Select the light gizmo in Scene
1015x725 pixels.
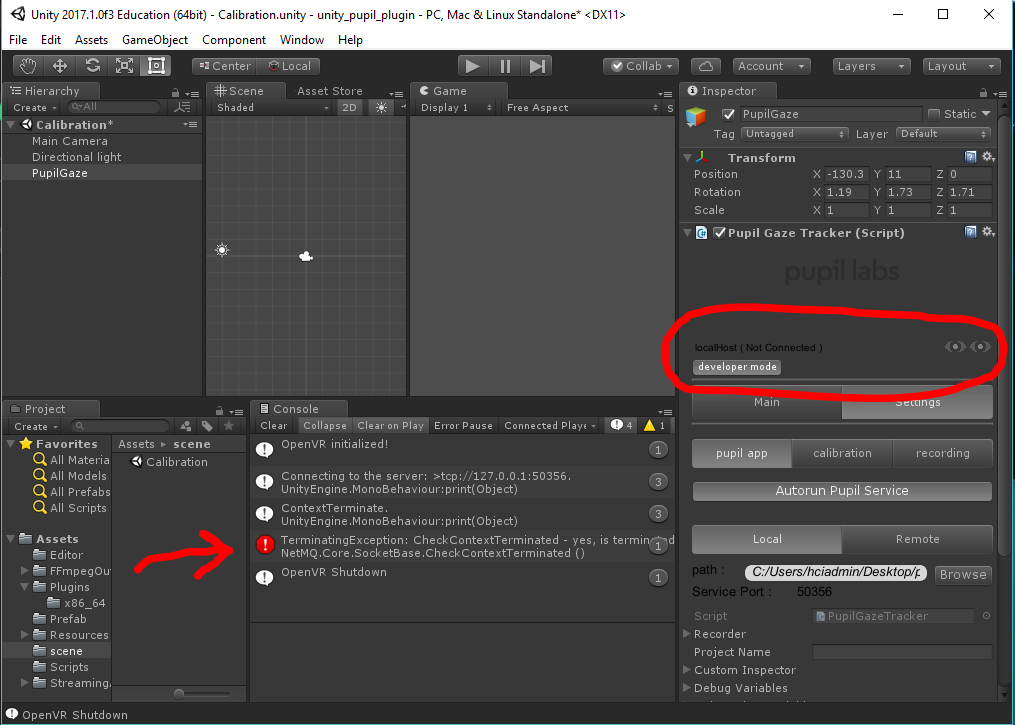pyautogui.click(x=222, y=250)
